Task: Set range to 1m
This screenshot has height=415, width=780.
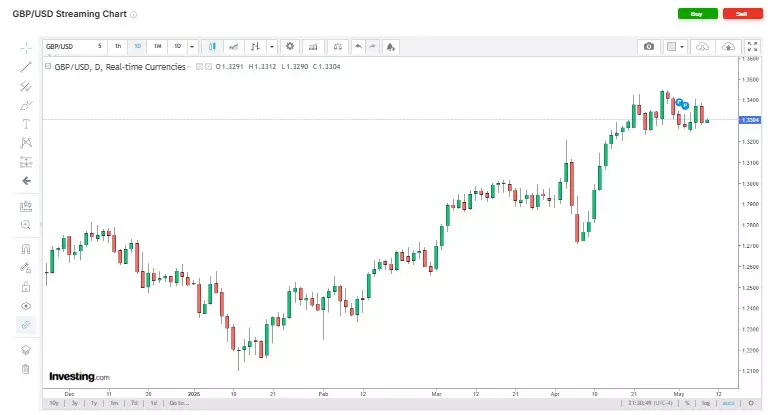Action: point(114,403)
